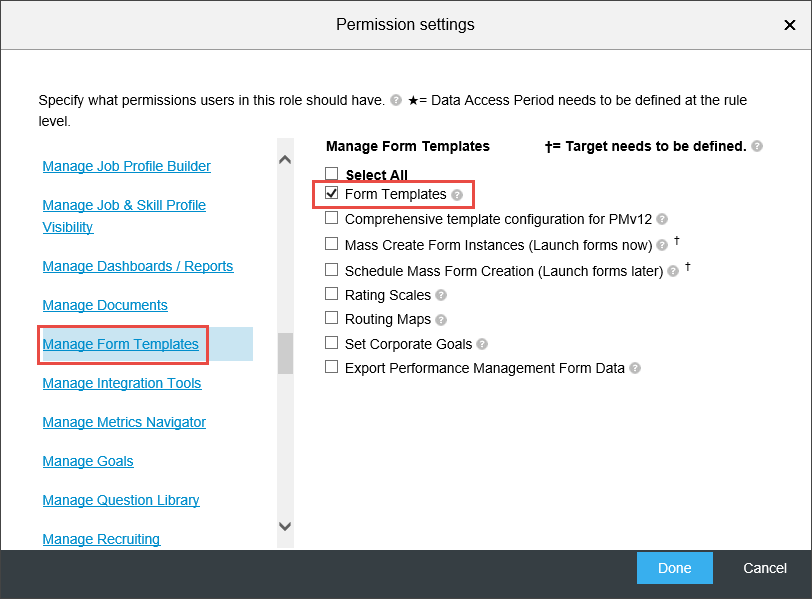
Task: Enable the Rating Scales checkbox
Action: pos(331,294)
